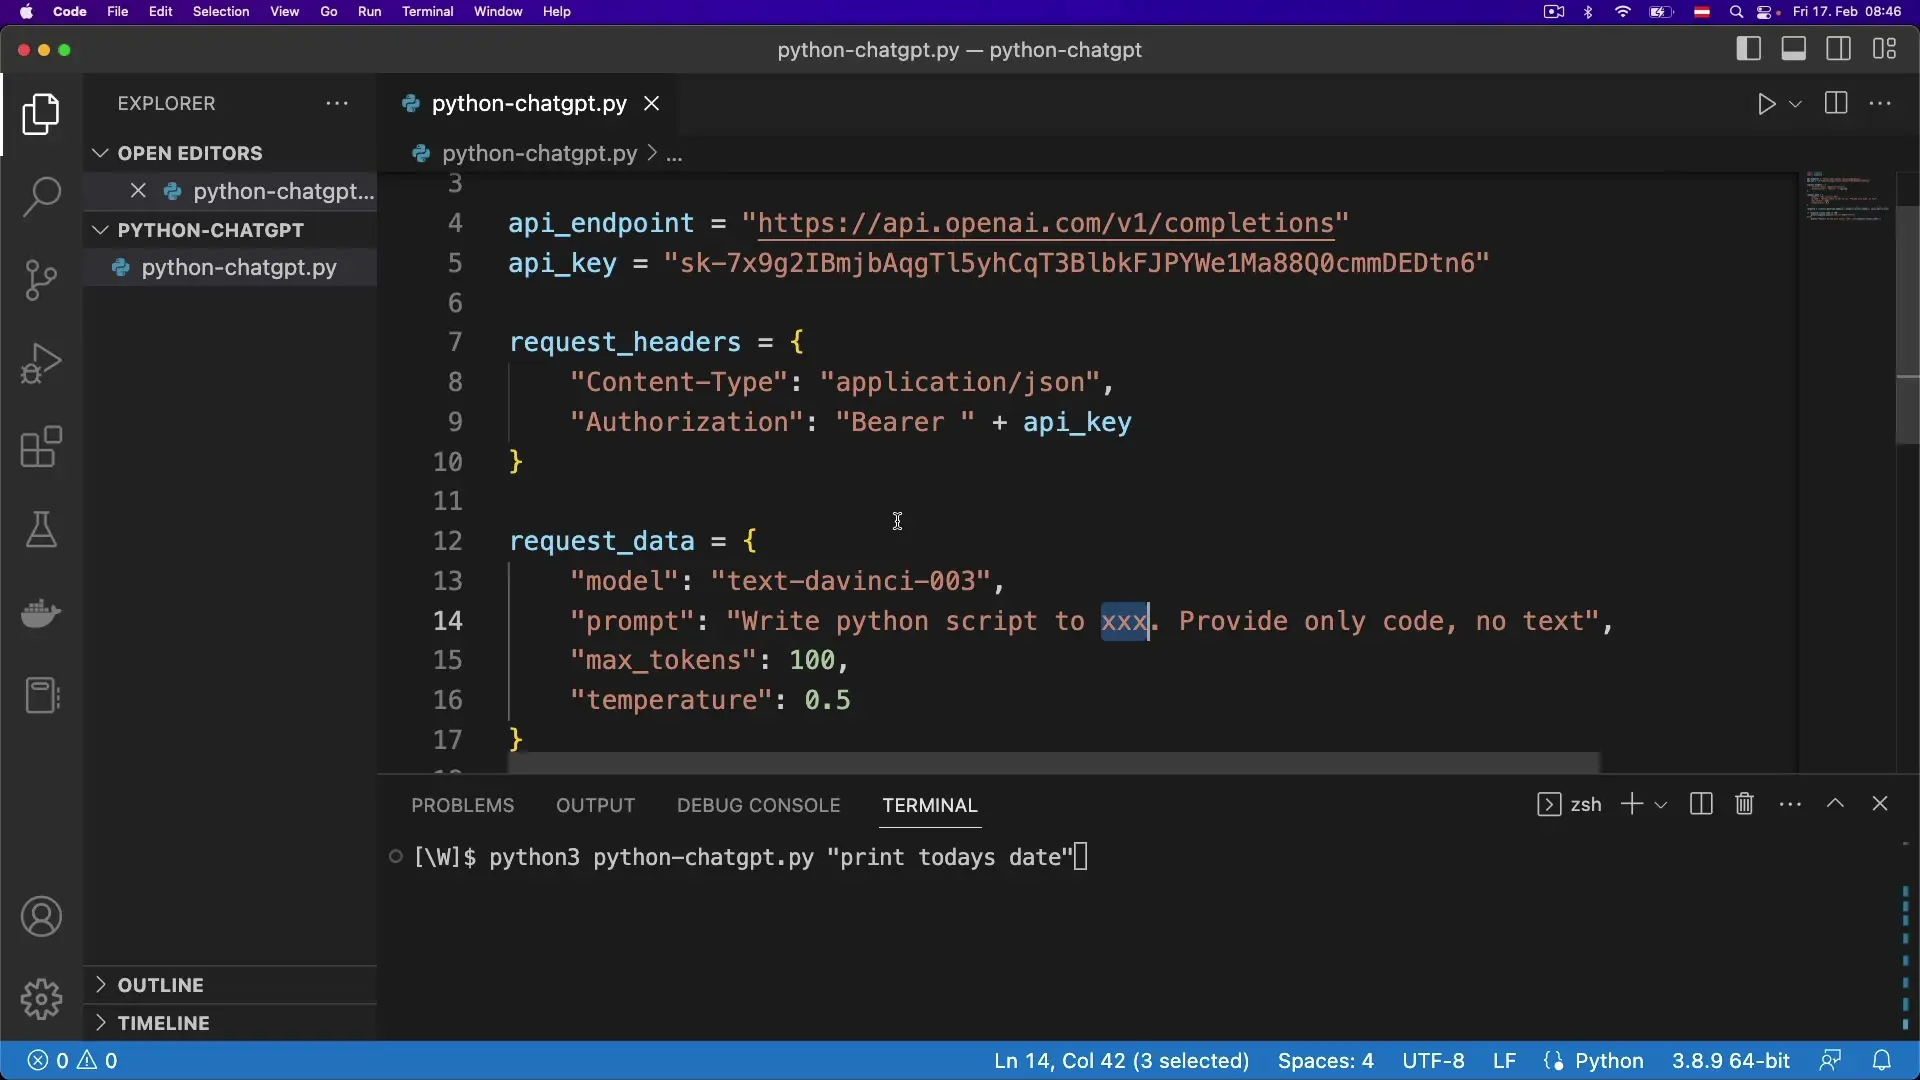Change end of line sequence LF
Screen dimensions: 1920x1080
(1505, 1061)
